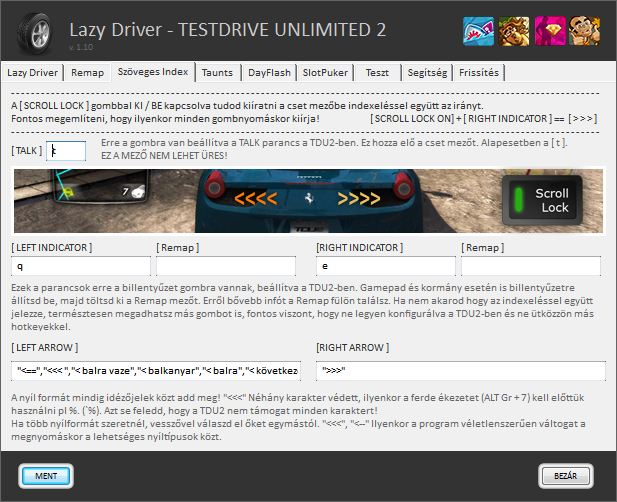
Task: Click the BEZÁR close button
Action: click(565, 476)
